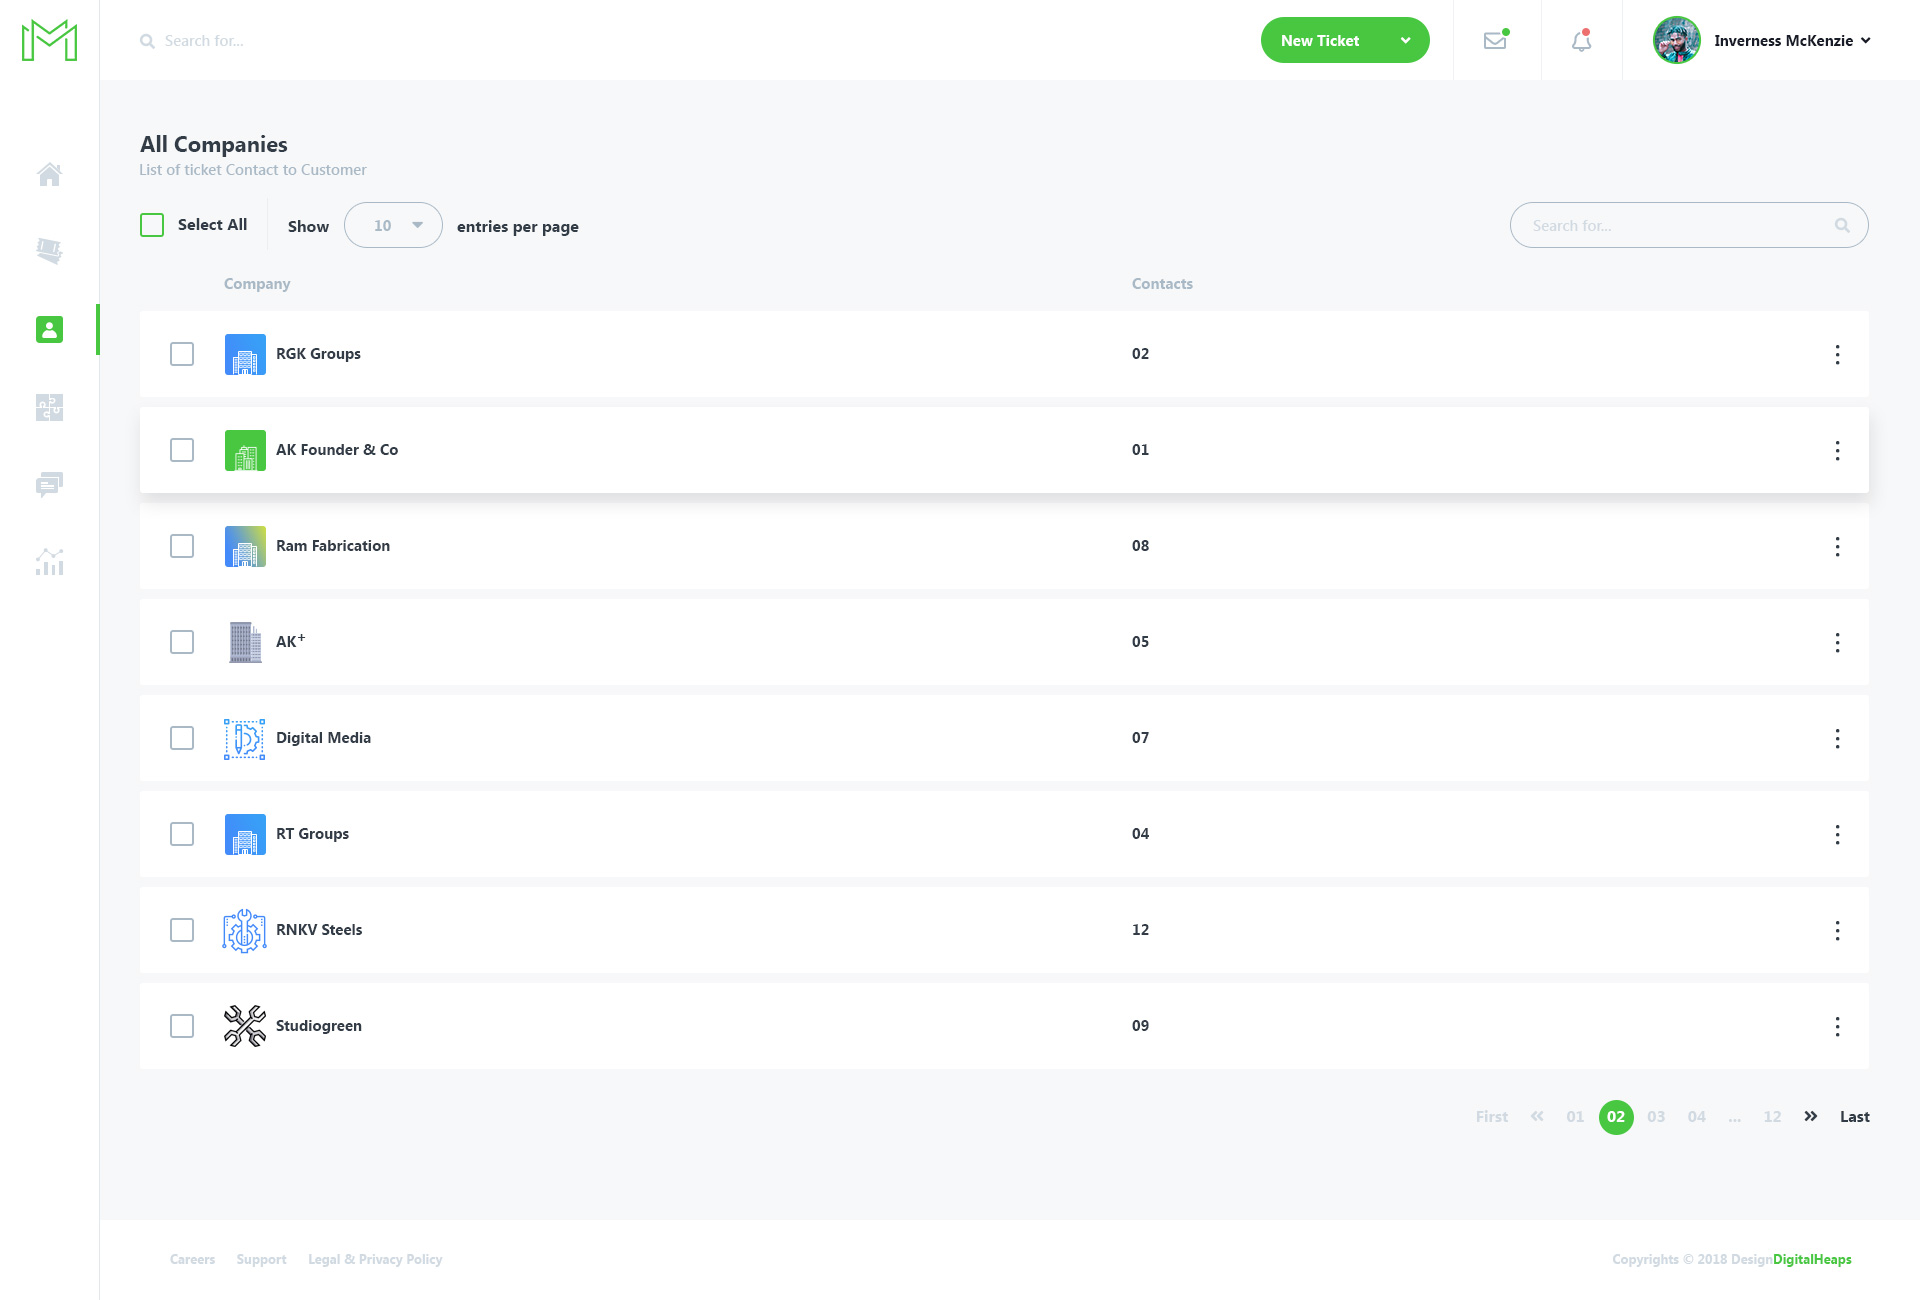This screenshot has width=1920, height=1300.
Task: Open the home dashboard sidebar icon
Action: 50,174
